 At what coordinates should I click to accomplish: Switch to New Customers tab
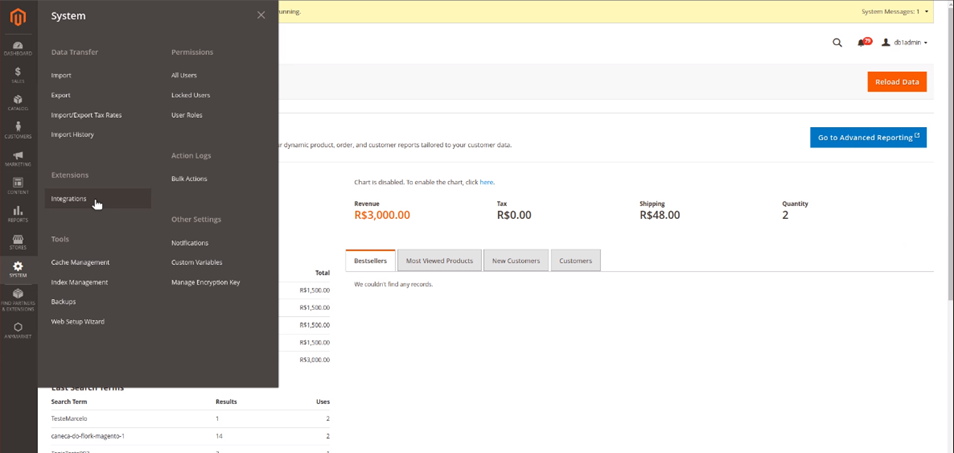[x=516, y=260]
